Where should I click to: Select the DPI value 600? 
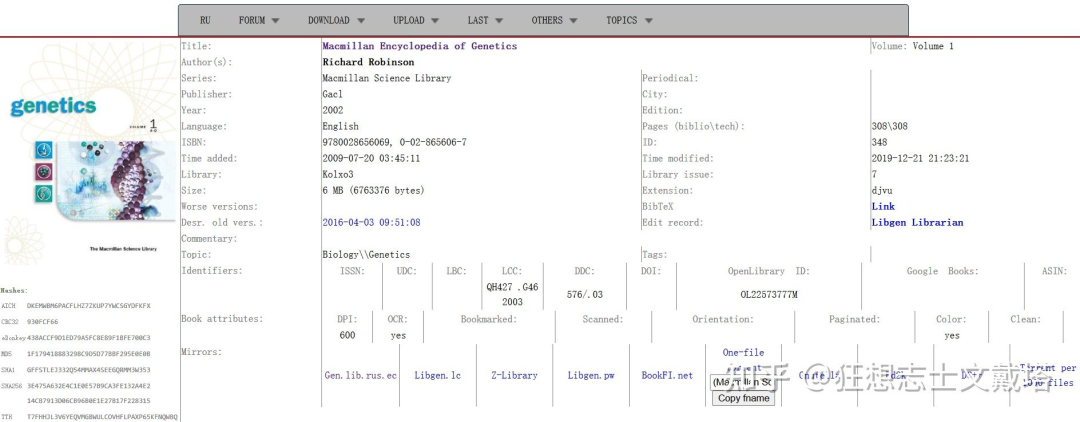coord(347,336)
